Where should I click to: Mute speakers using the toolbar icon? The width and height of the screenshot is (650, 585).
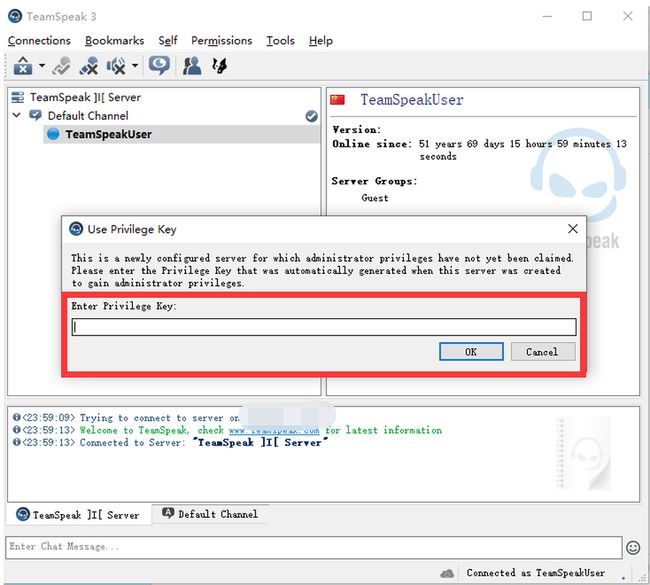[116, 66]
